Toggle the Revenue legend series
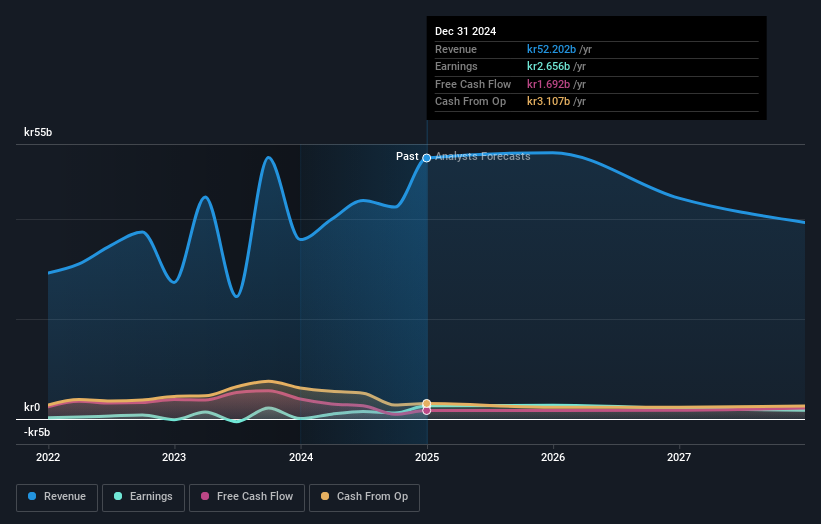 [57, 497]
